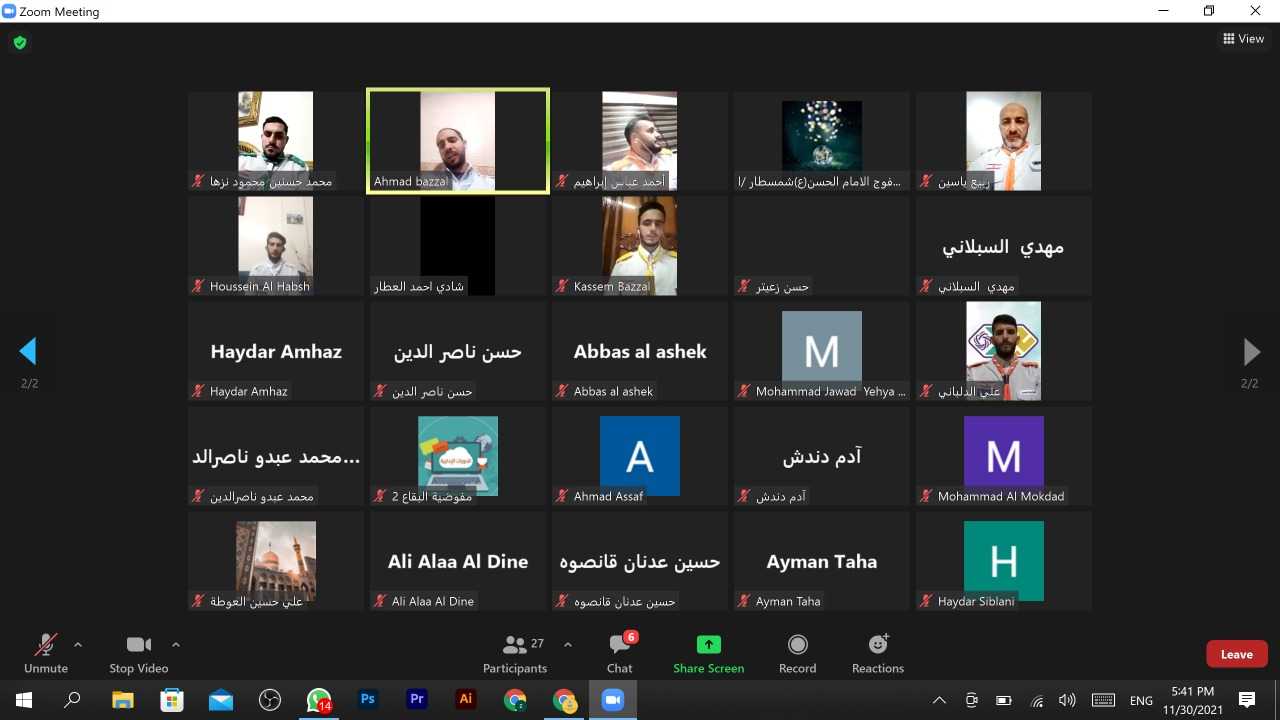Toggle Stop Video camera button
The image size is (1280, 720).
(138, 654)
